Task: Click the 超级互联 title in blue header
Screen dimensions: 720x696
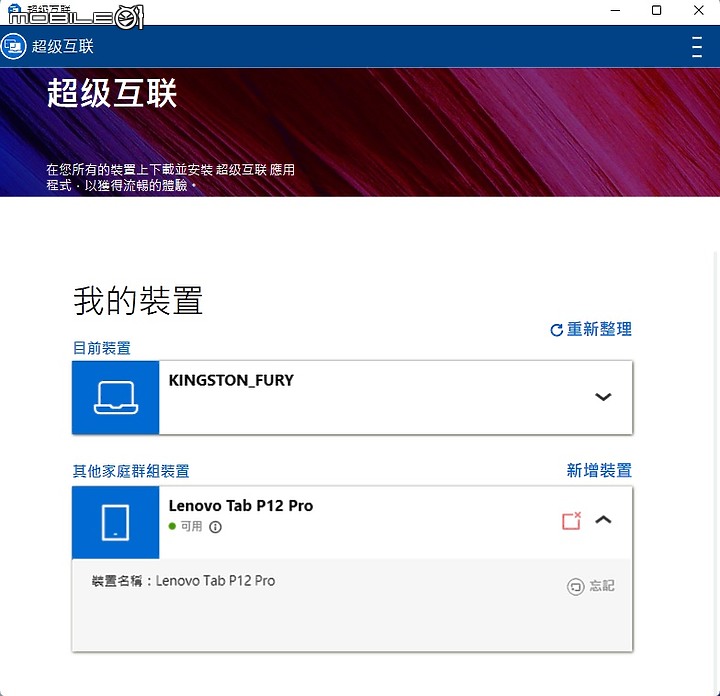Action: point(62,46)
